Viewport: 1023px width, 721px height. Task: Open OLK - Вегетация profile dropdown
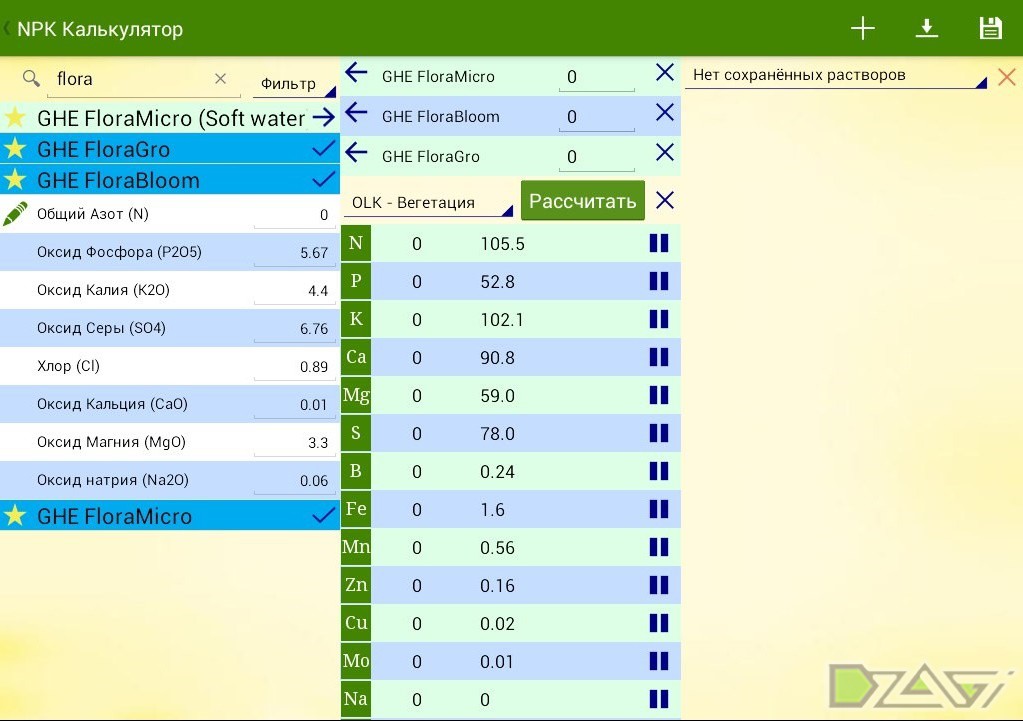coord(429,202)
